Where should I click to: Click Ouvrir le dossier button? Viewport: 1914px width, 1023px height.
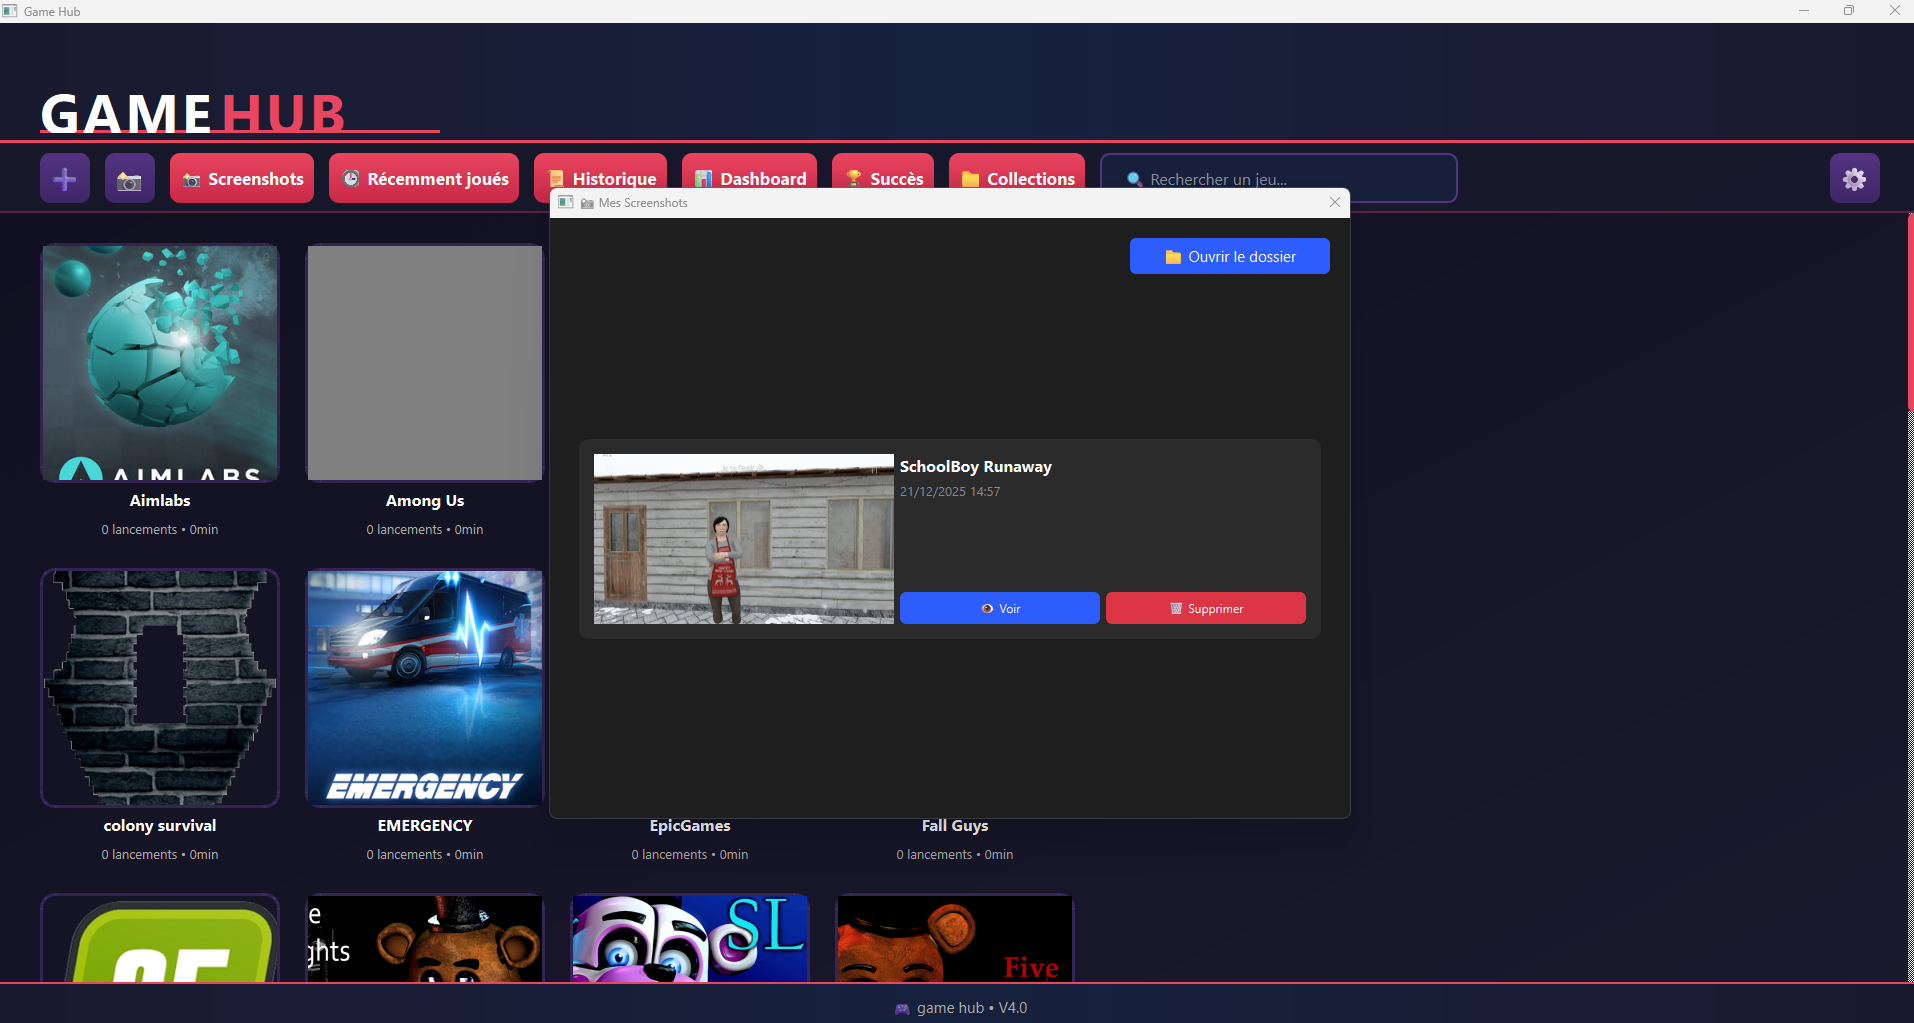tap(1230, 256)
